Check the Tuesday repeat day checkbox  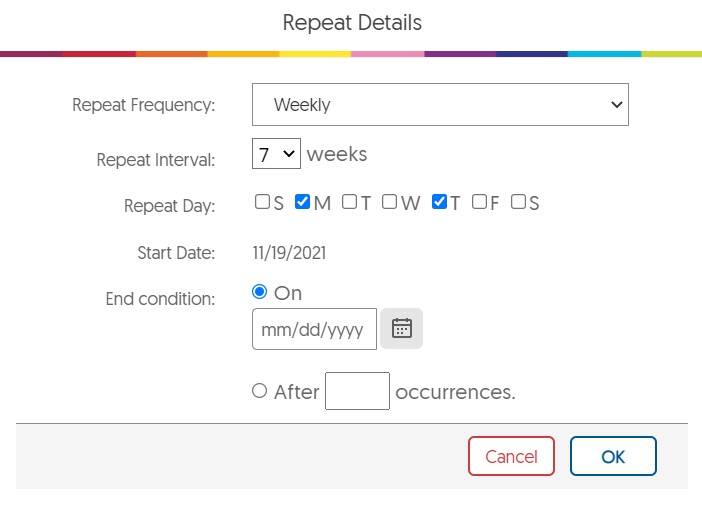(349, 202)
